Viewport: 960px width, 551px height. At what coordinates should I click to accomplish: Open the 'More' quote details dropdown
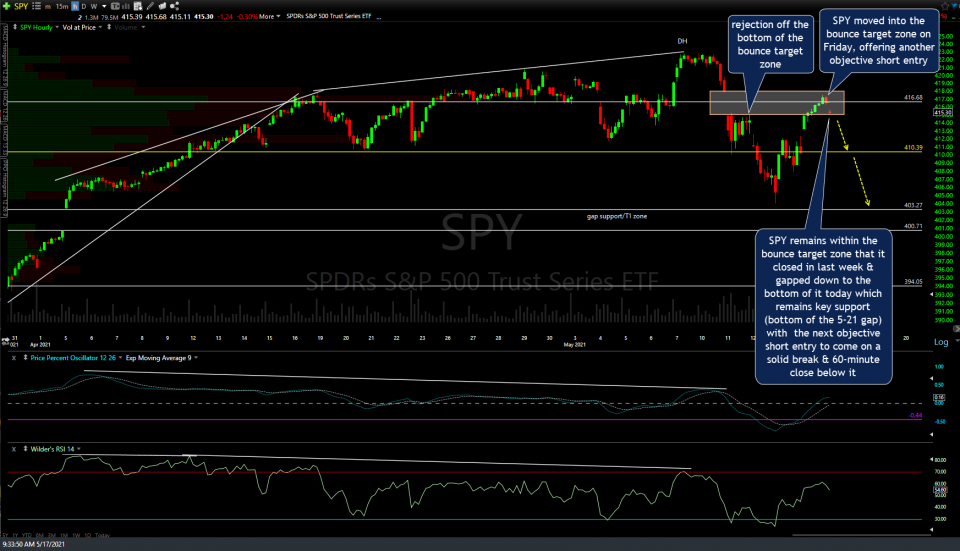coord(269,17)
